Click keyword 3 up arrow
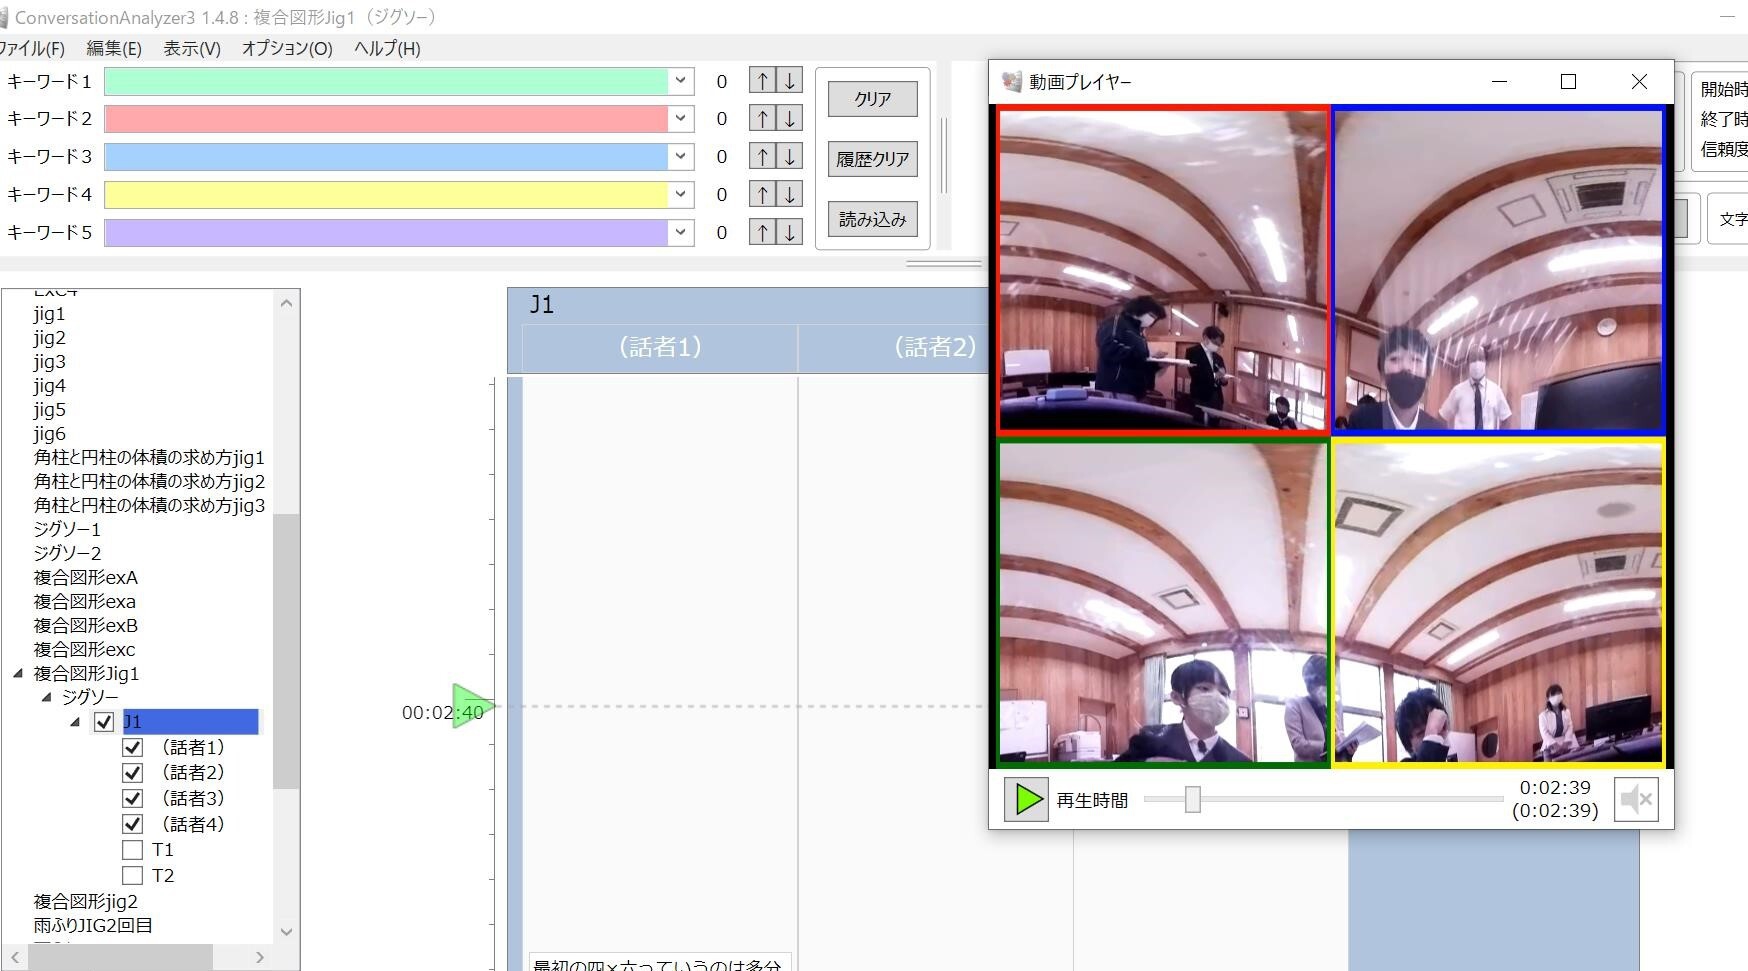The height and width of the screenshot is (971, 1748). click(763, 157)
